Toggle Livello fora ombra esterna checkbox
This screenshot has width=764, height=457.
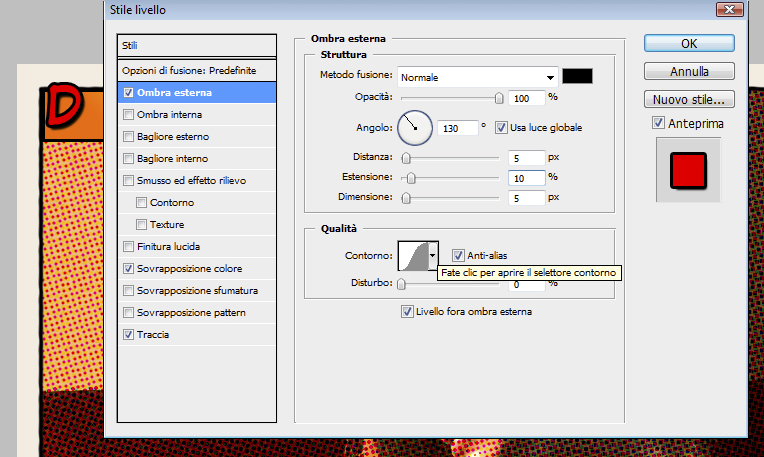[407, 311]
